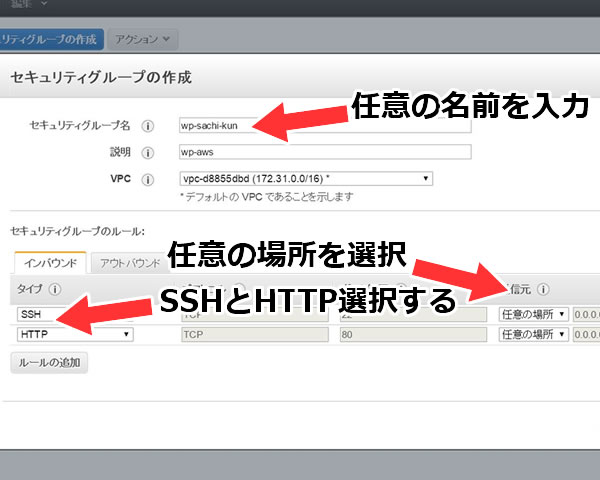Click info icon next to タイプ column header
The image size is (600, 480).
(55, 289)
